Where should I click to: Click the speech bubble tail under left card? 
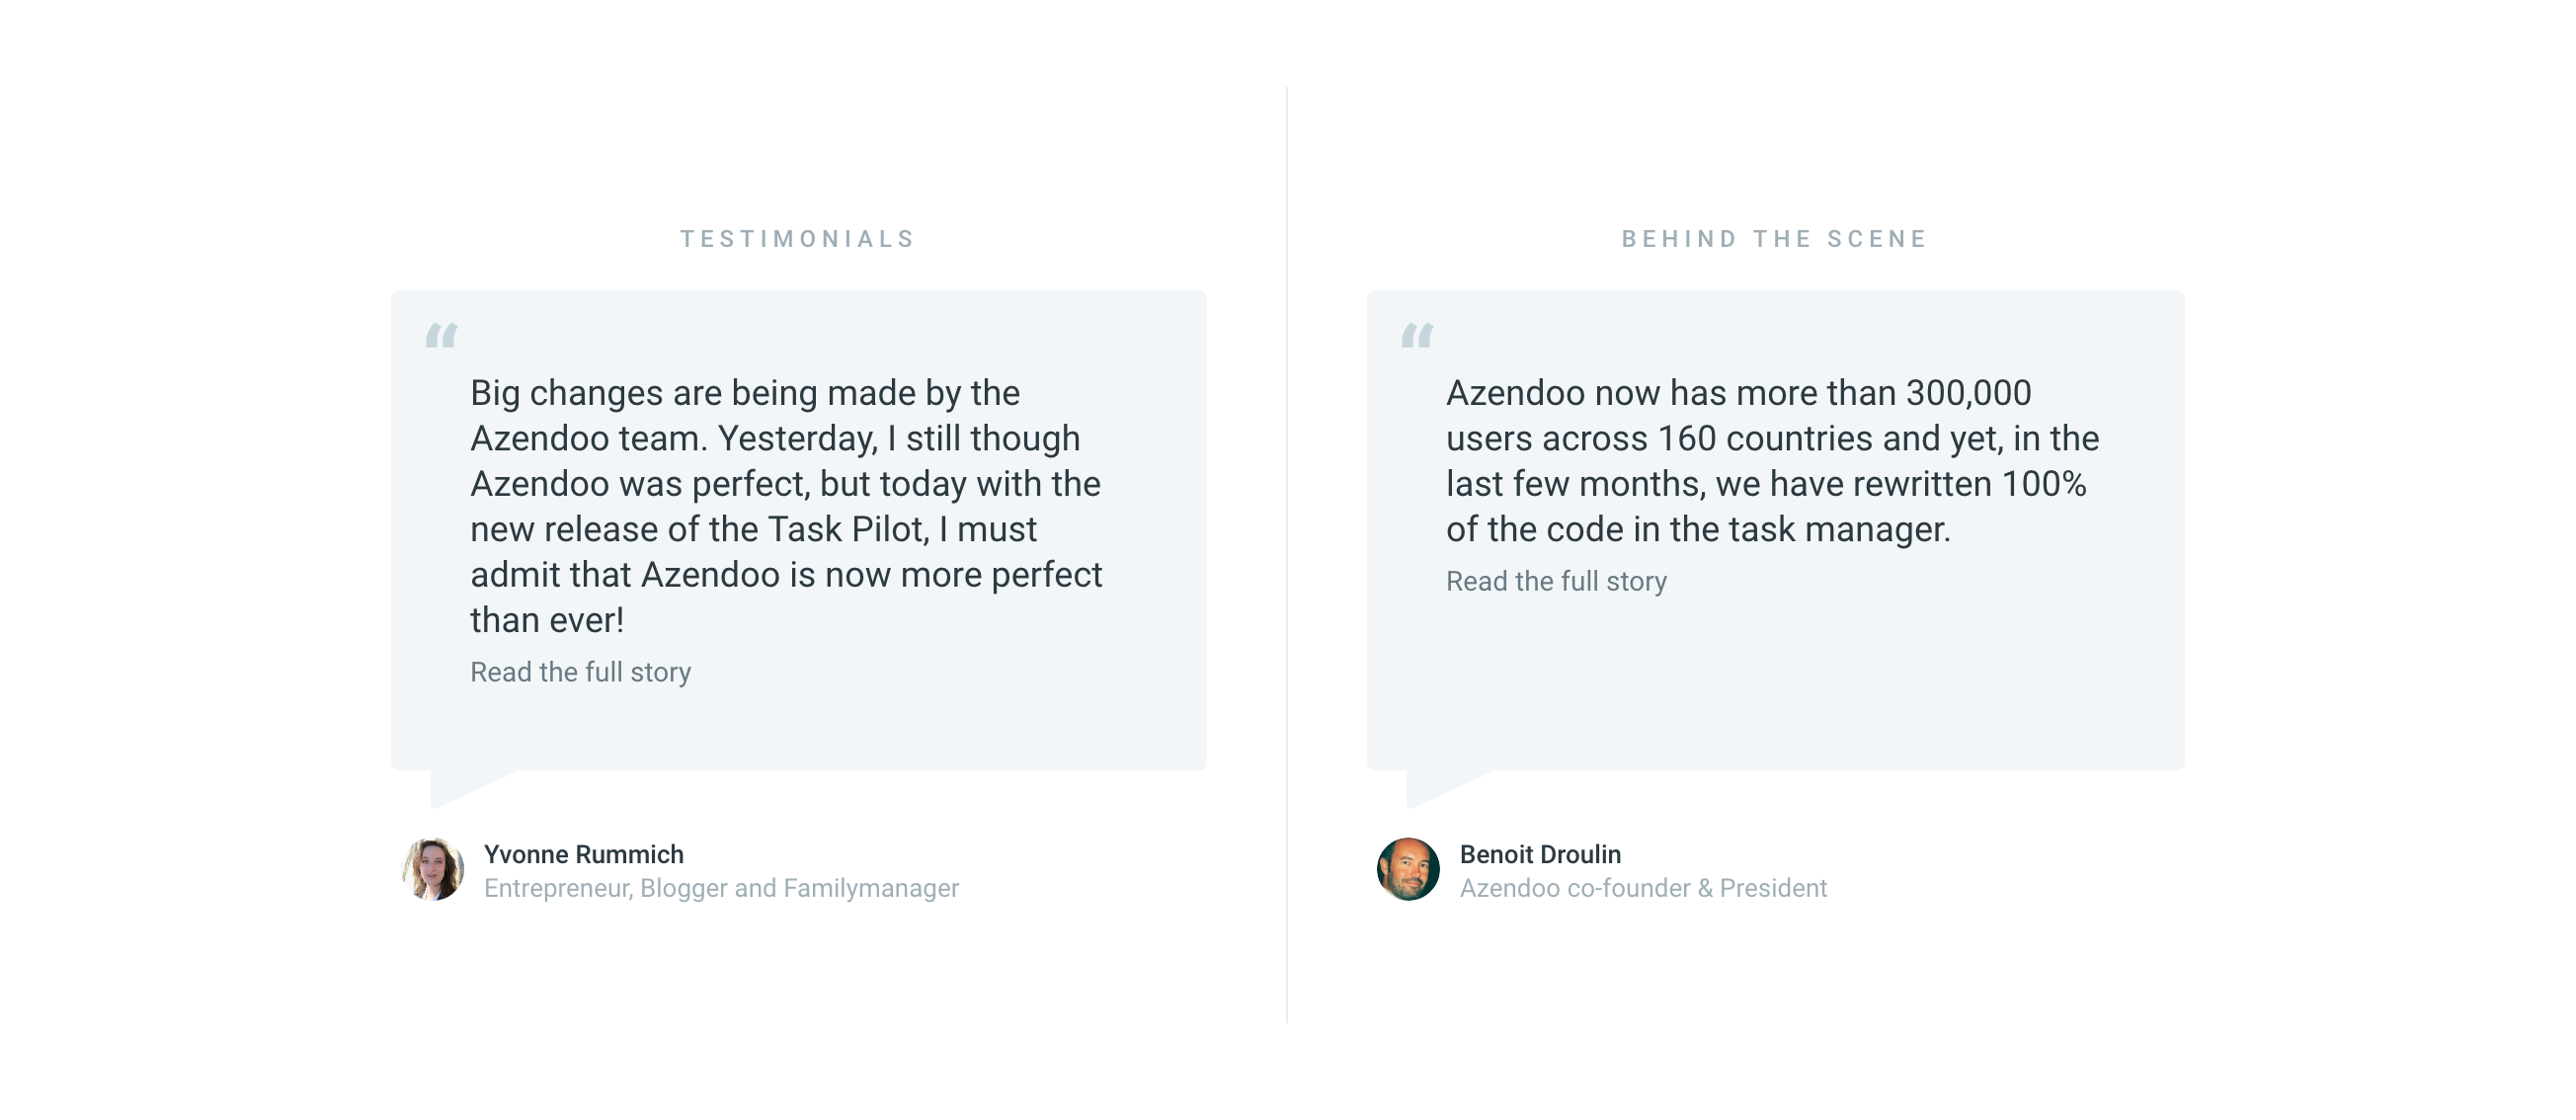click(x=455, y=785)
